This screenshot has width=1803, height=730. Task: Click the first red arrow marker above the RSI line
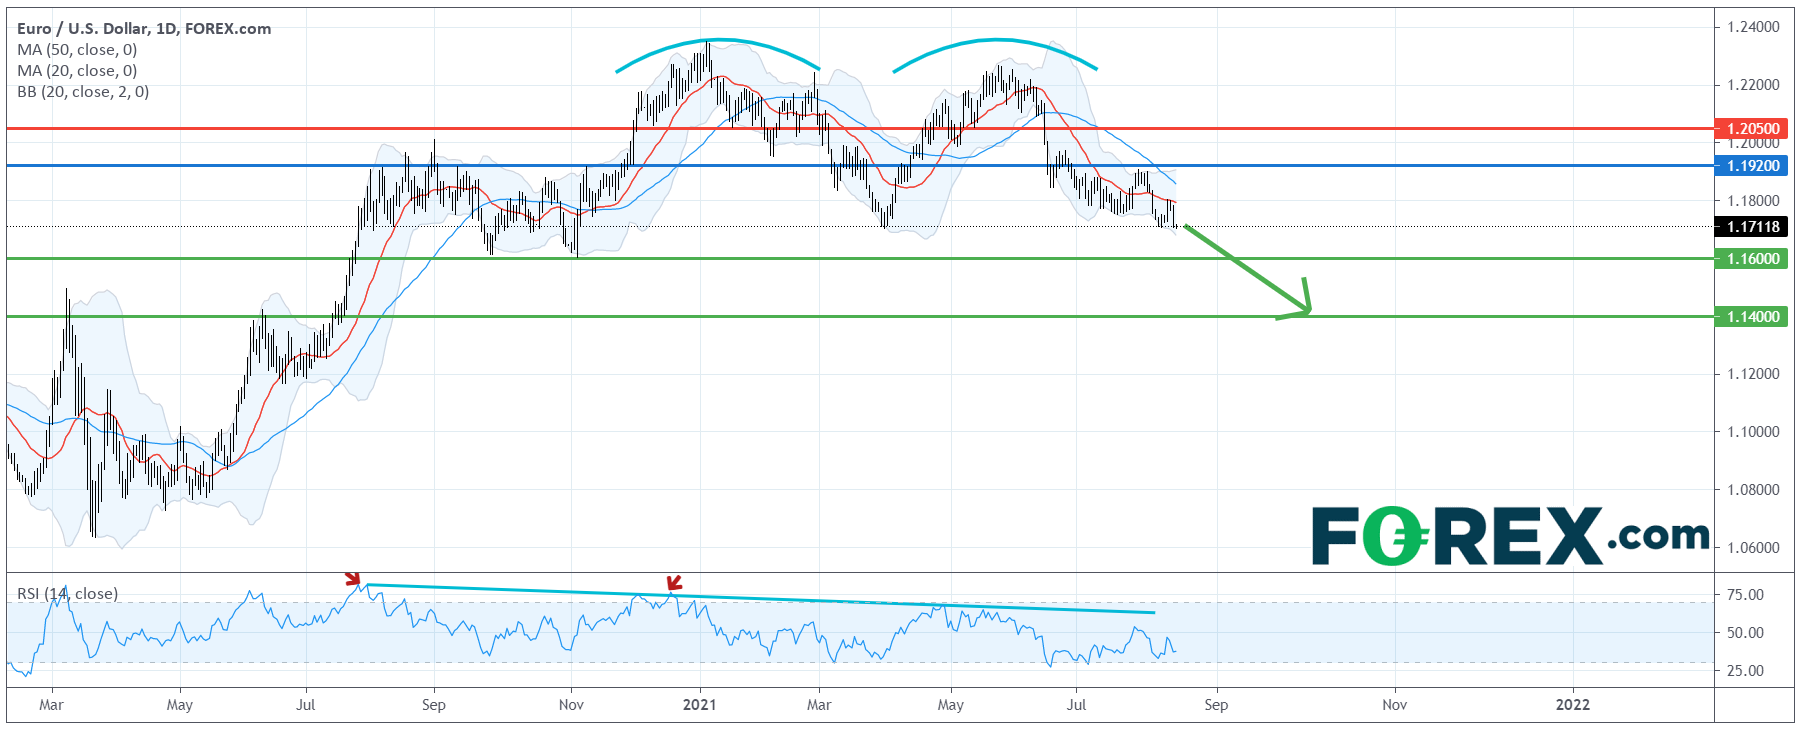coord(352,578)
